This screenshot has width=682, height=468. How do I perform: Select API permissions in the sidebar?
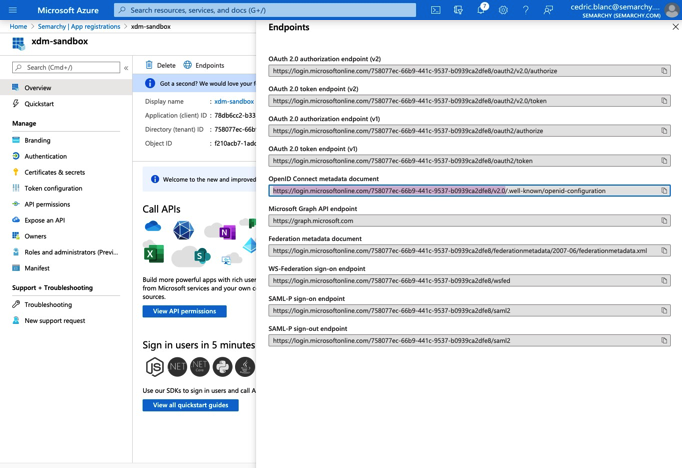click(x=47, y=204)
